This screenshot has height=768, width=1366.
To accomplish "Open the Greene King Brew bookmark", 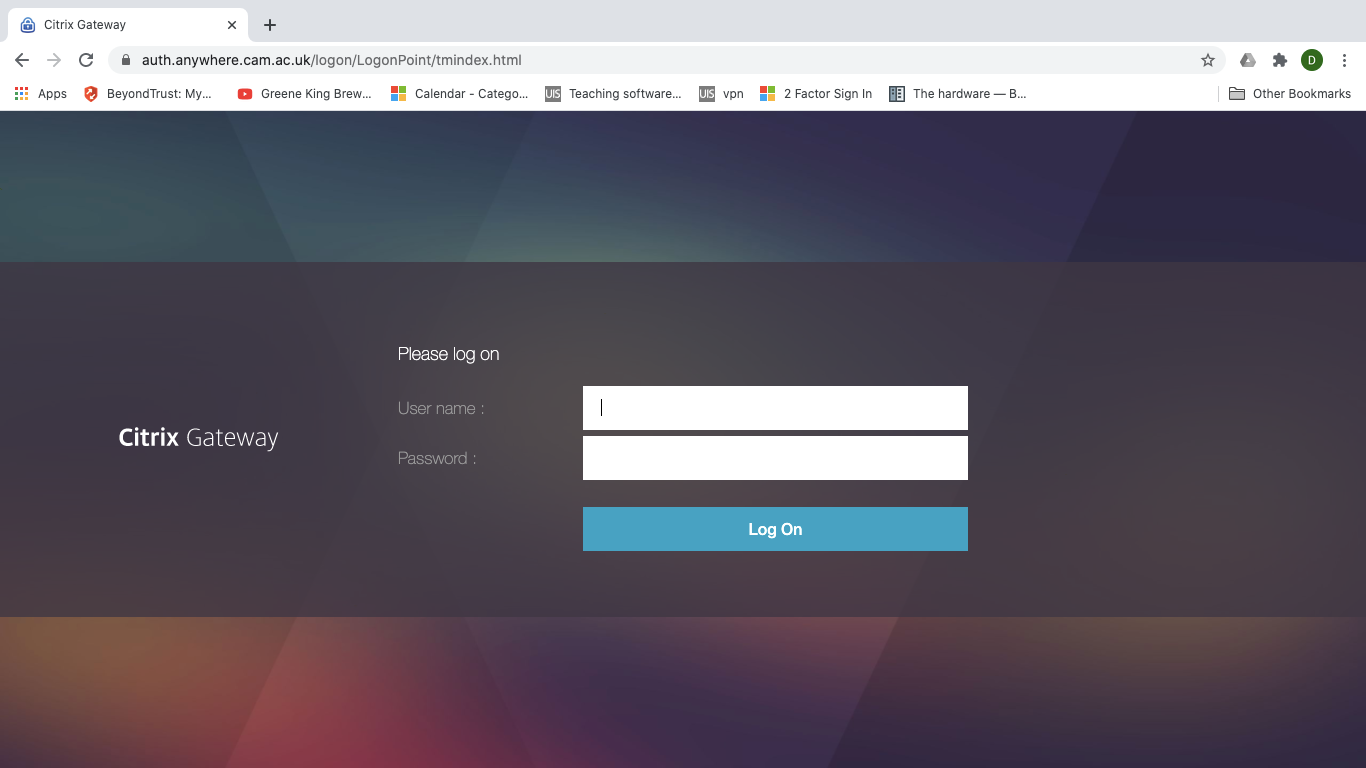I will click(x=305, y=93).
